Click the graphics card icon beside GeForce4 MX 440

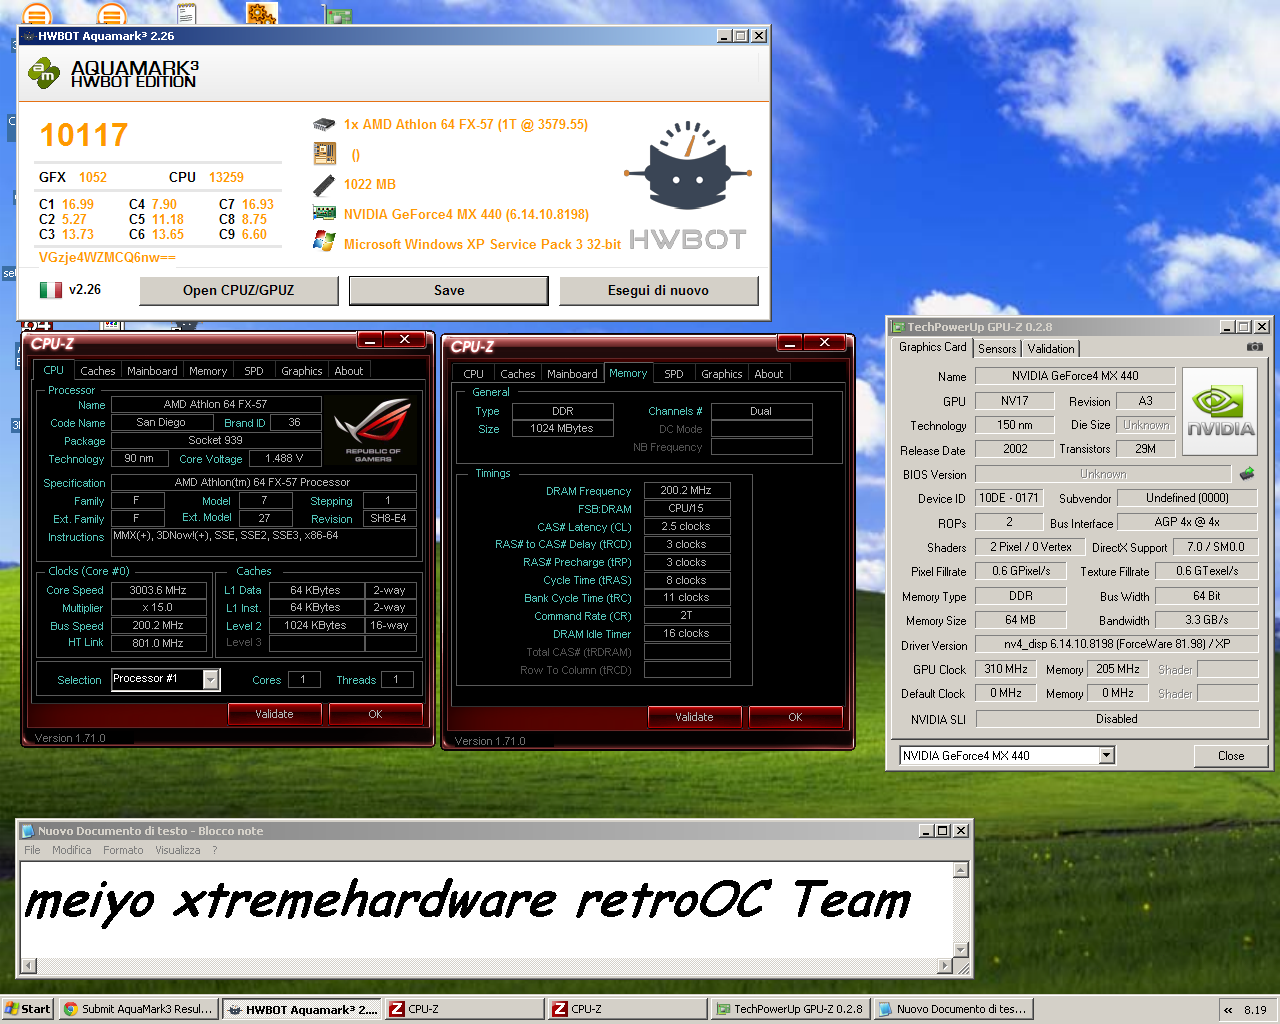pos(324,214)
